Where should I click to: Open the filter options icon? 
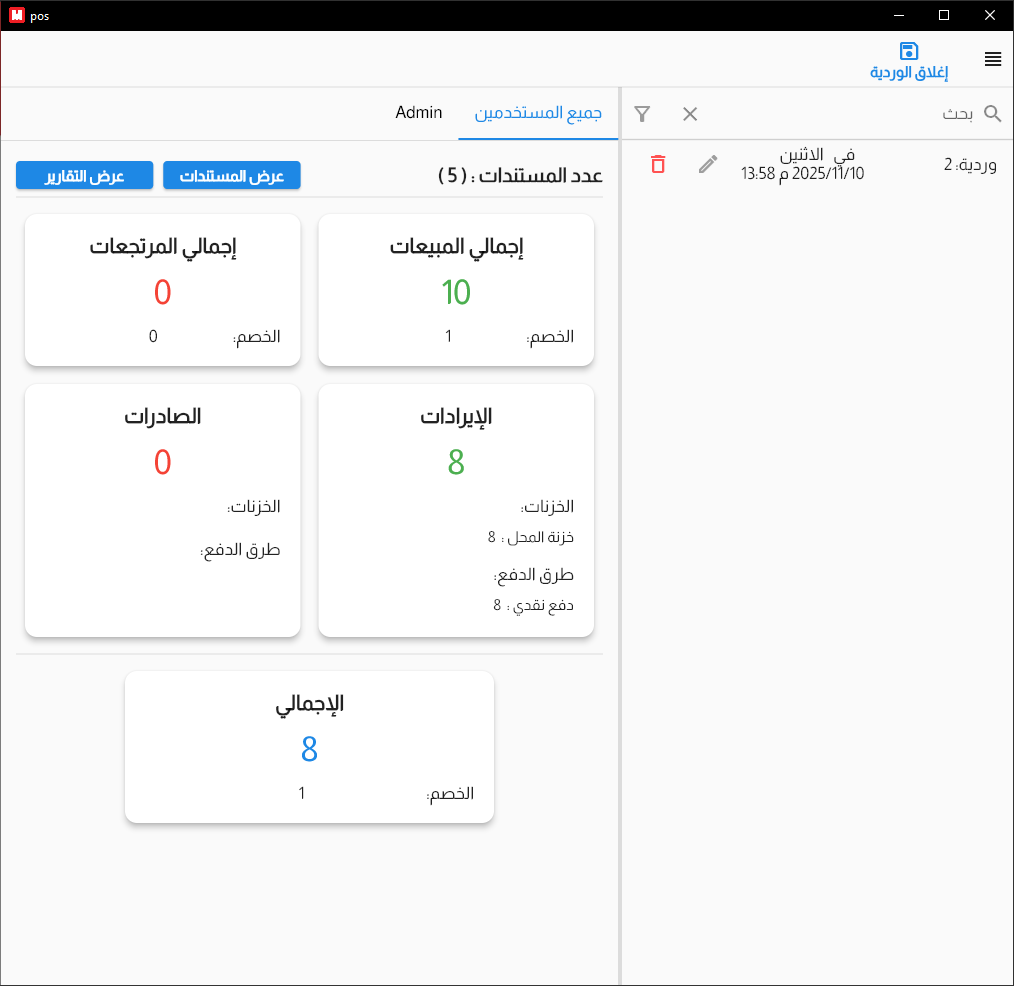[643, 114]
